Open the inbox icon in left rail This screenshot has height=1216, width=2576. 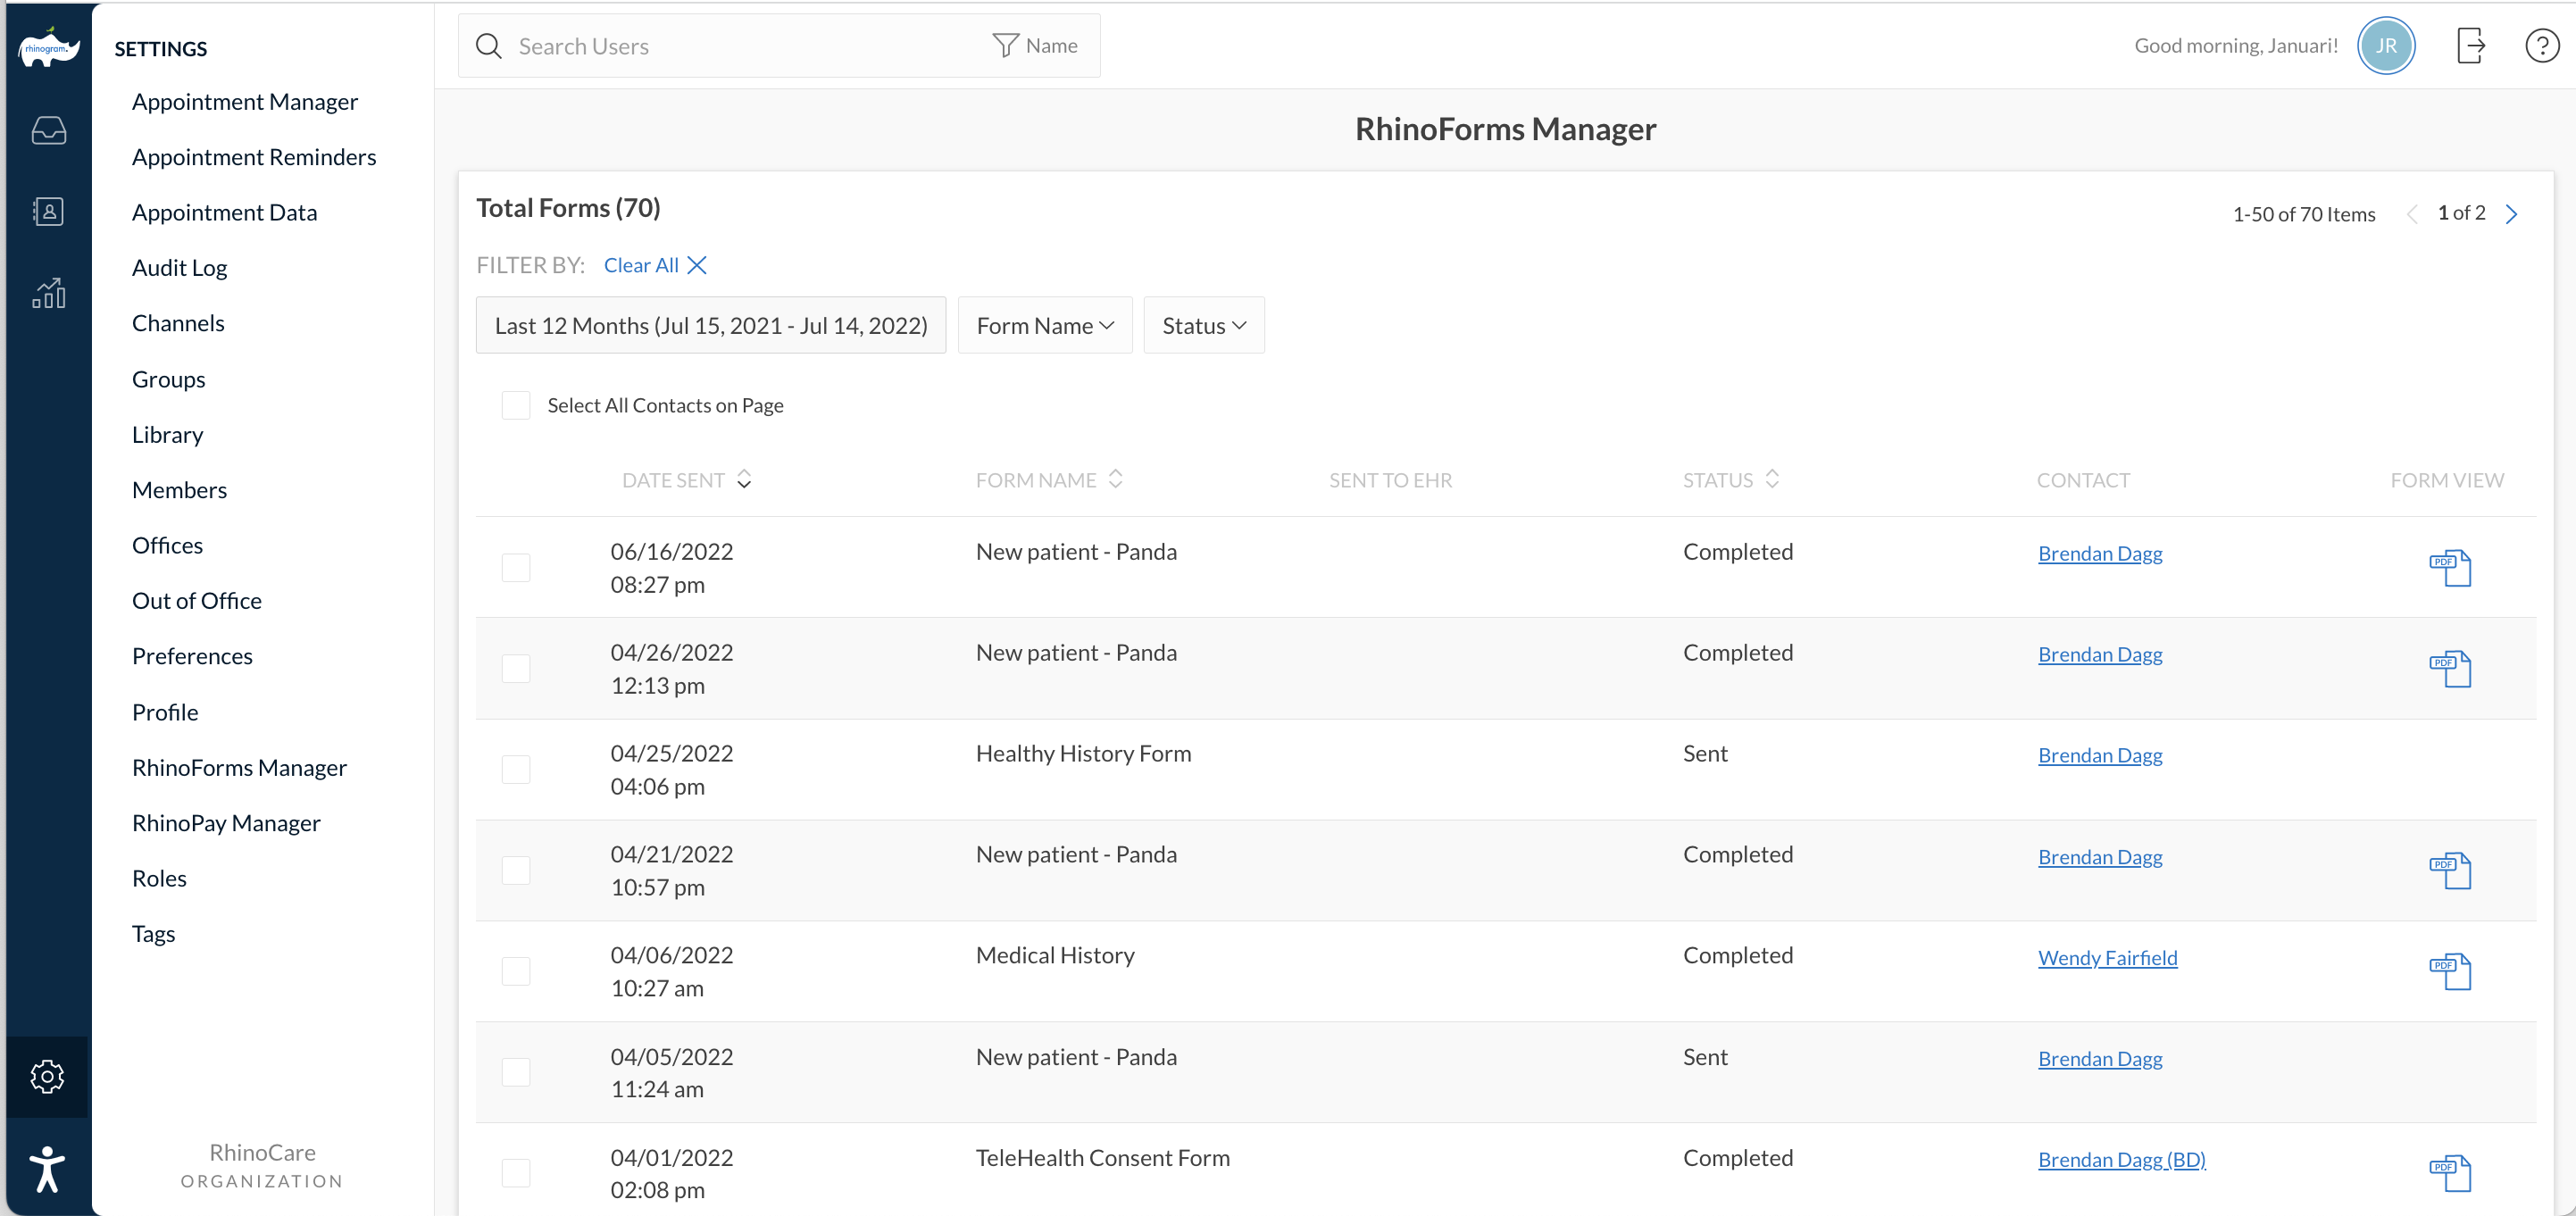coord(48,130)
